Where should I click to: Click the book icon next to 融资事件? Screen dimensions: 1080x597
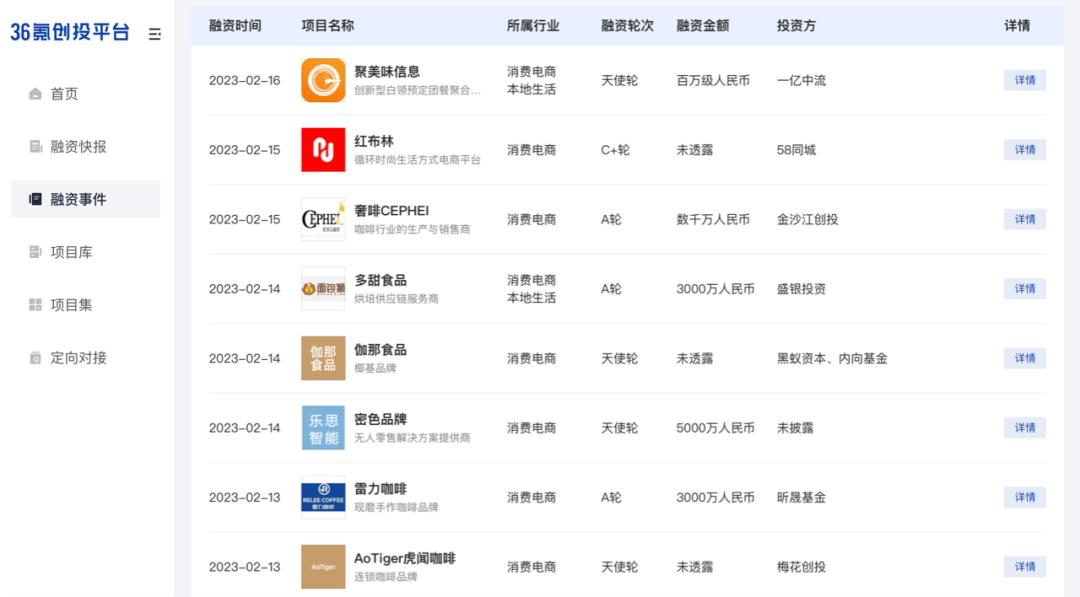click(x=35, y=199)
